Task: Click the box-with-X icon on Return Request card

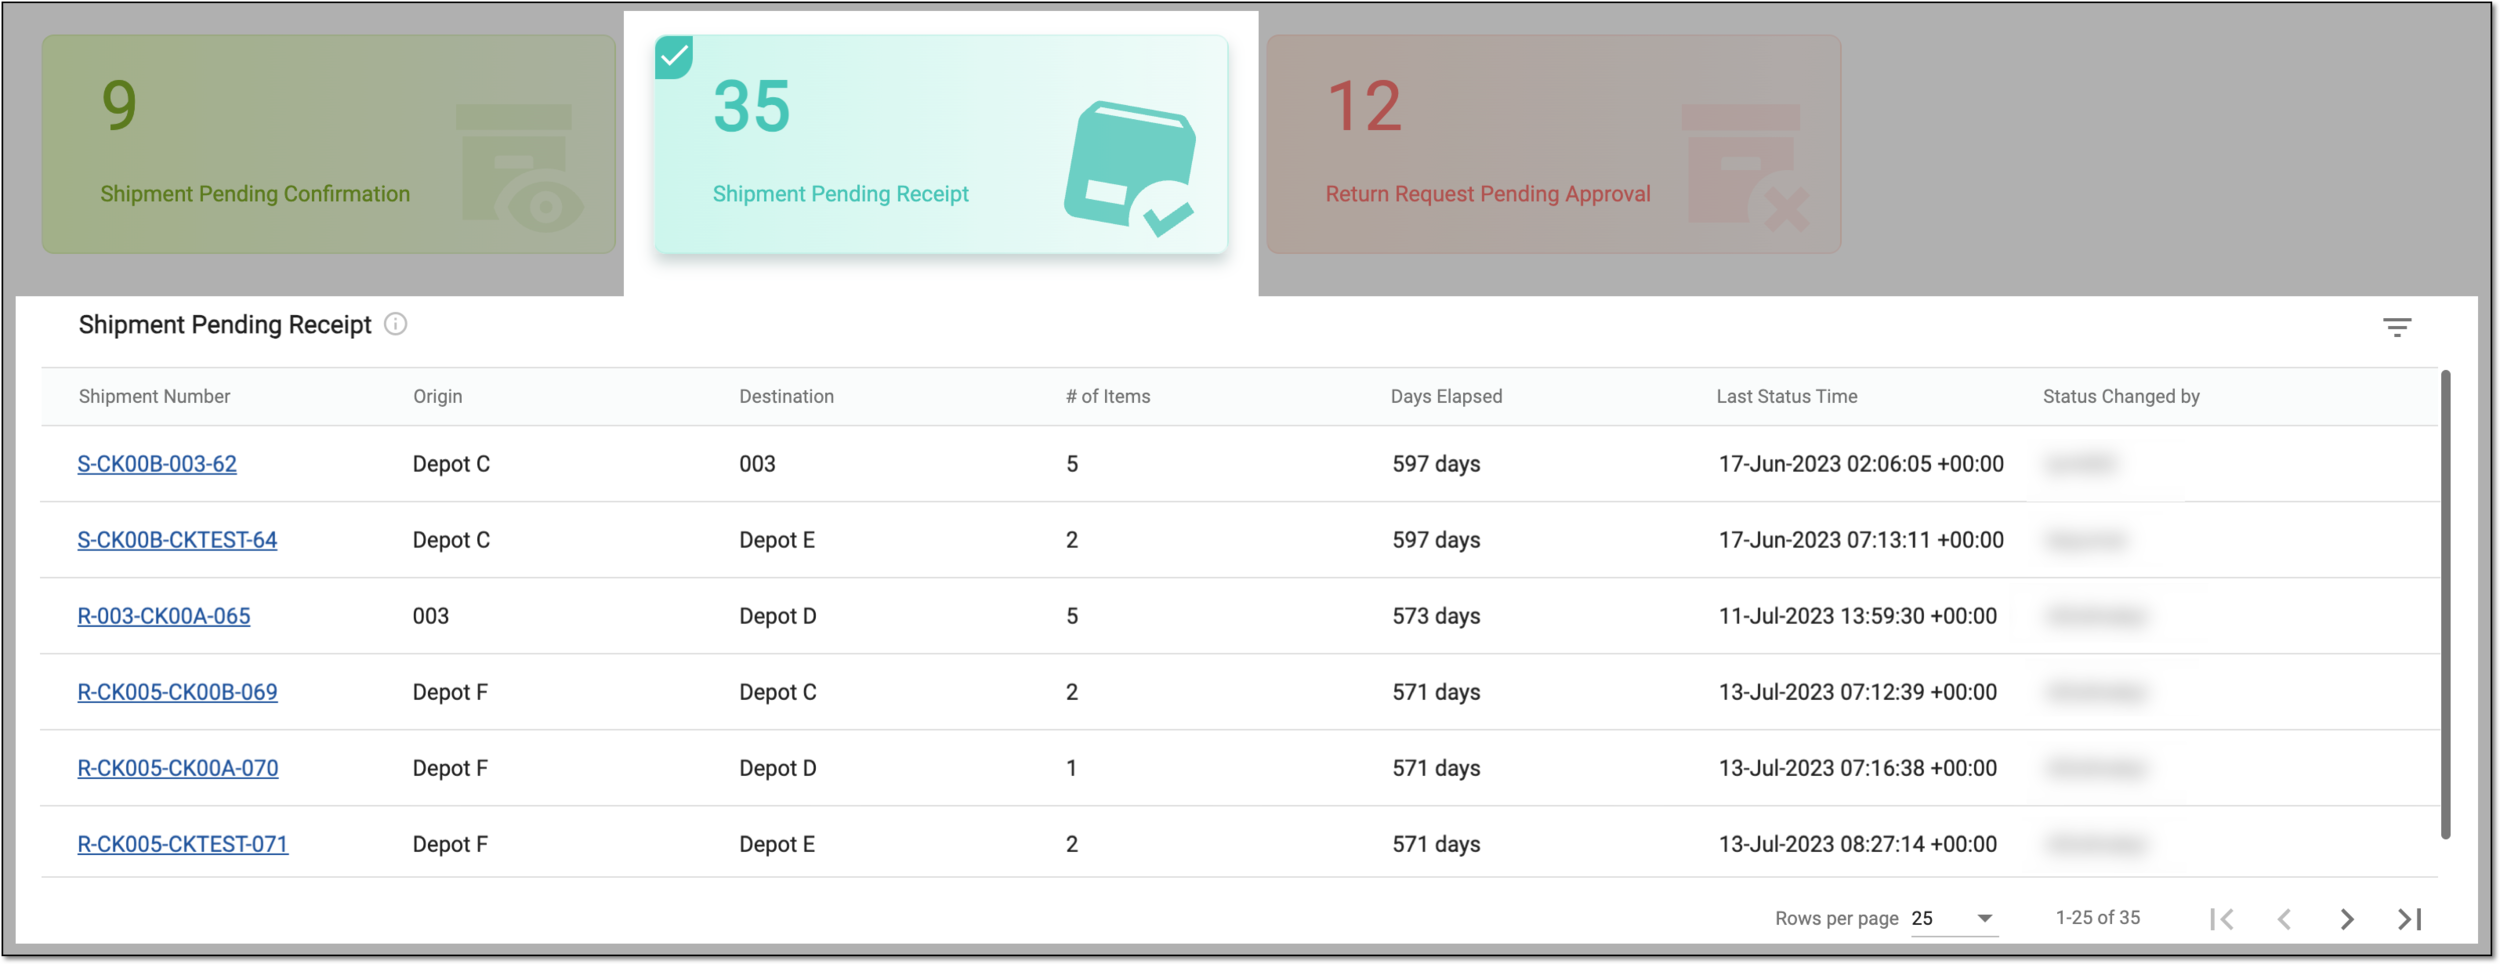Action: 1746,167
